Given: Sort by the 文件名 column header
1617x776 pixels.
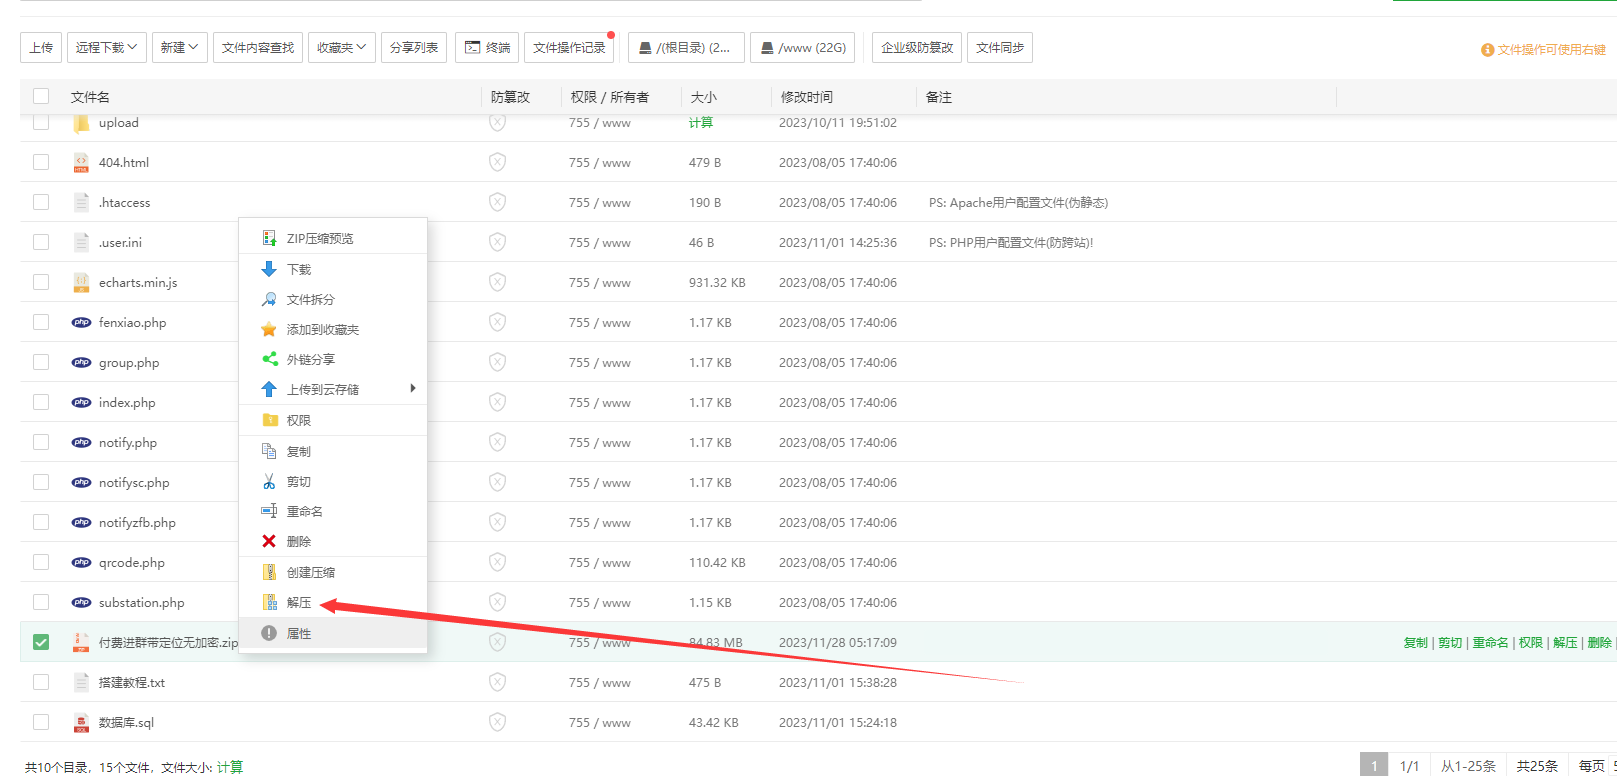Looking at the screenshot, I should (90, 97).
